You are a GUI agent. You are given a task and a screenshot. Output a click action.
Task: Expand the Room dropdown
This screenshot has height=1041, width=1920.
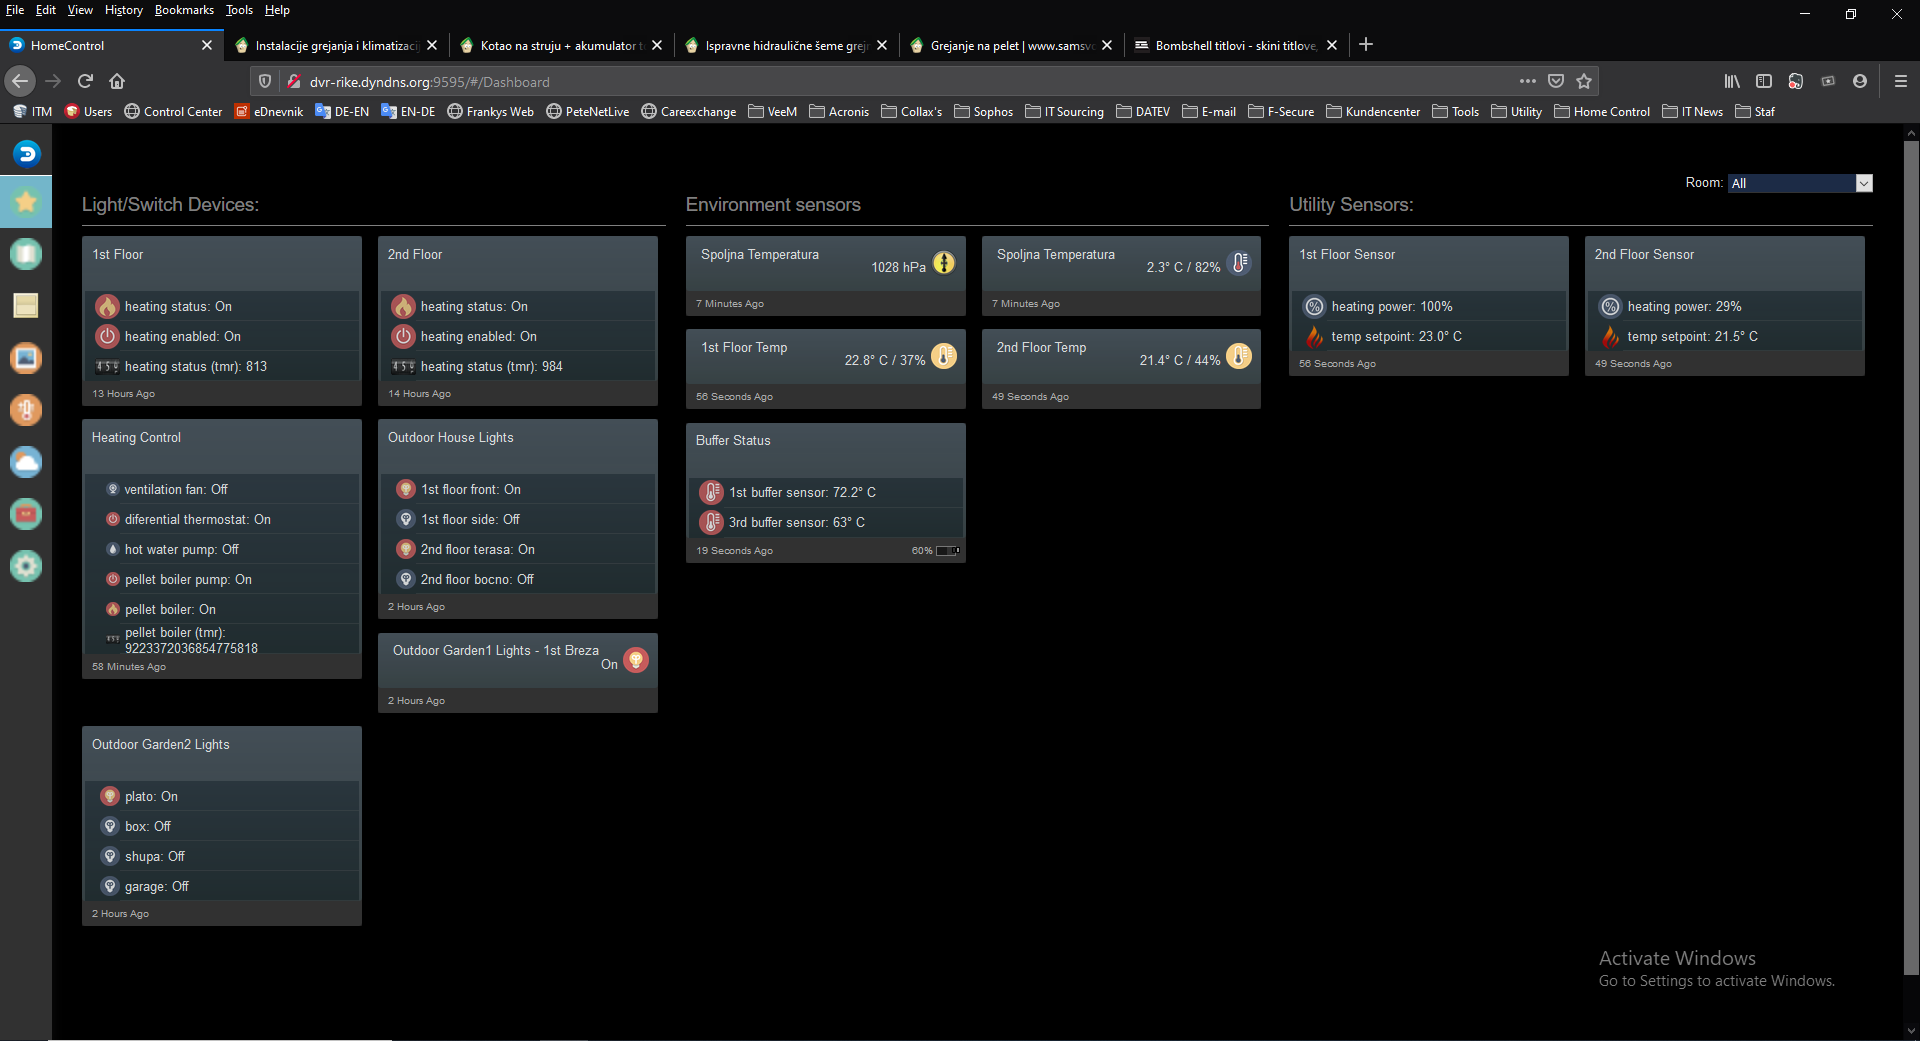(1863, 183)
